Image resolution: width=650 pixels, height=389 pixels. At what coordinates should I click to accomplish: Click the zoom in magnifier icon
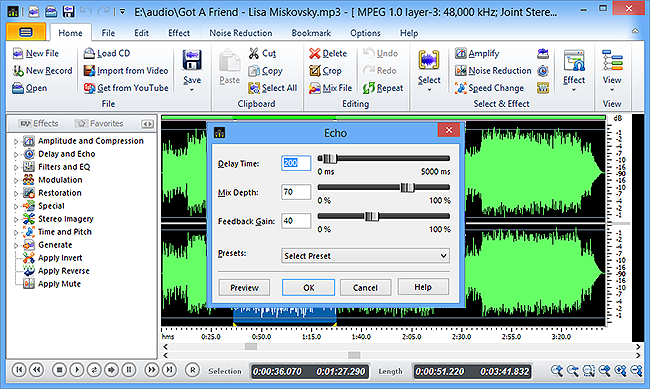coord(557,371)
